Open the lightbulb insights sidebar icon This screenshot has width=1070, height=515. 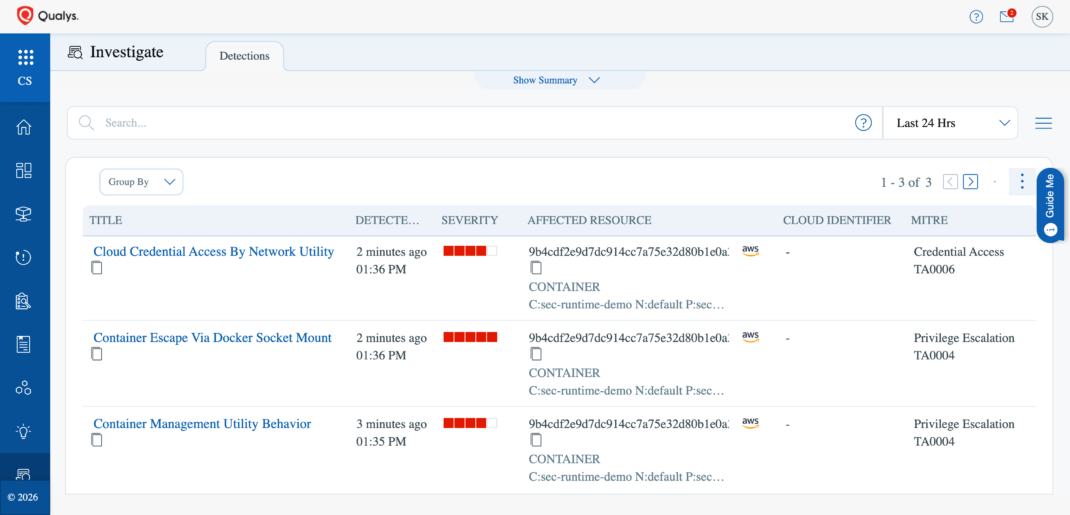24,431
